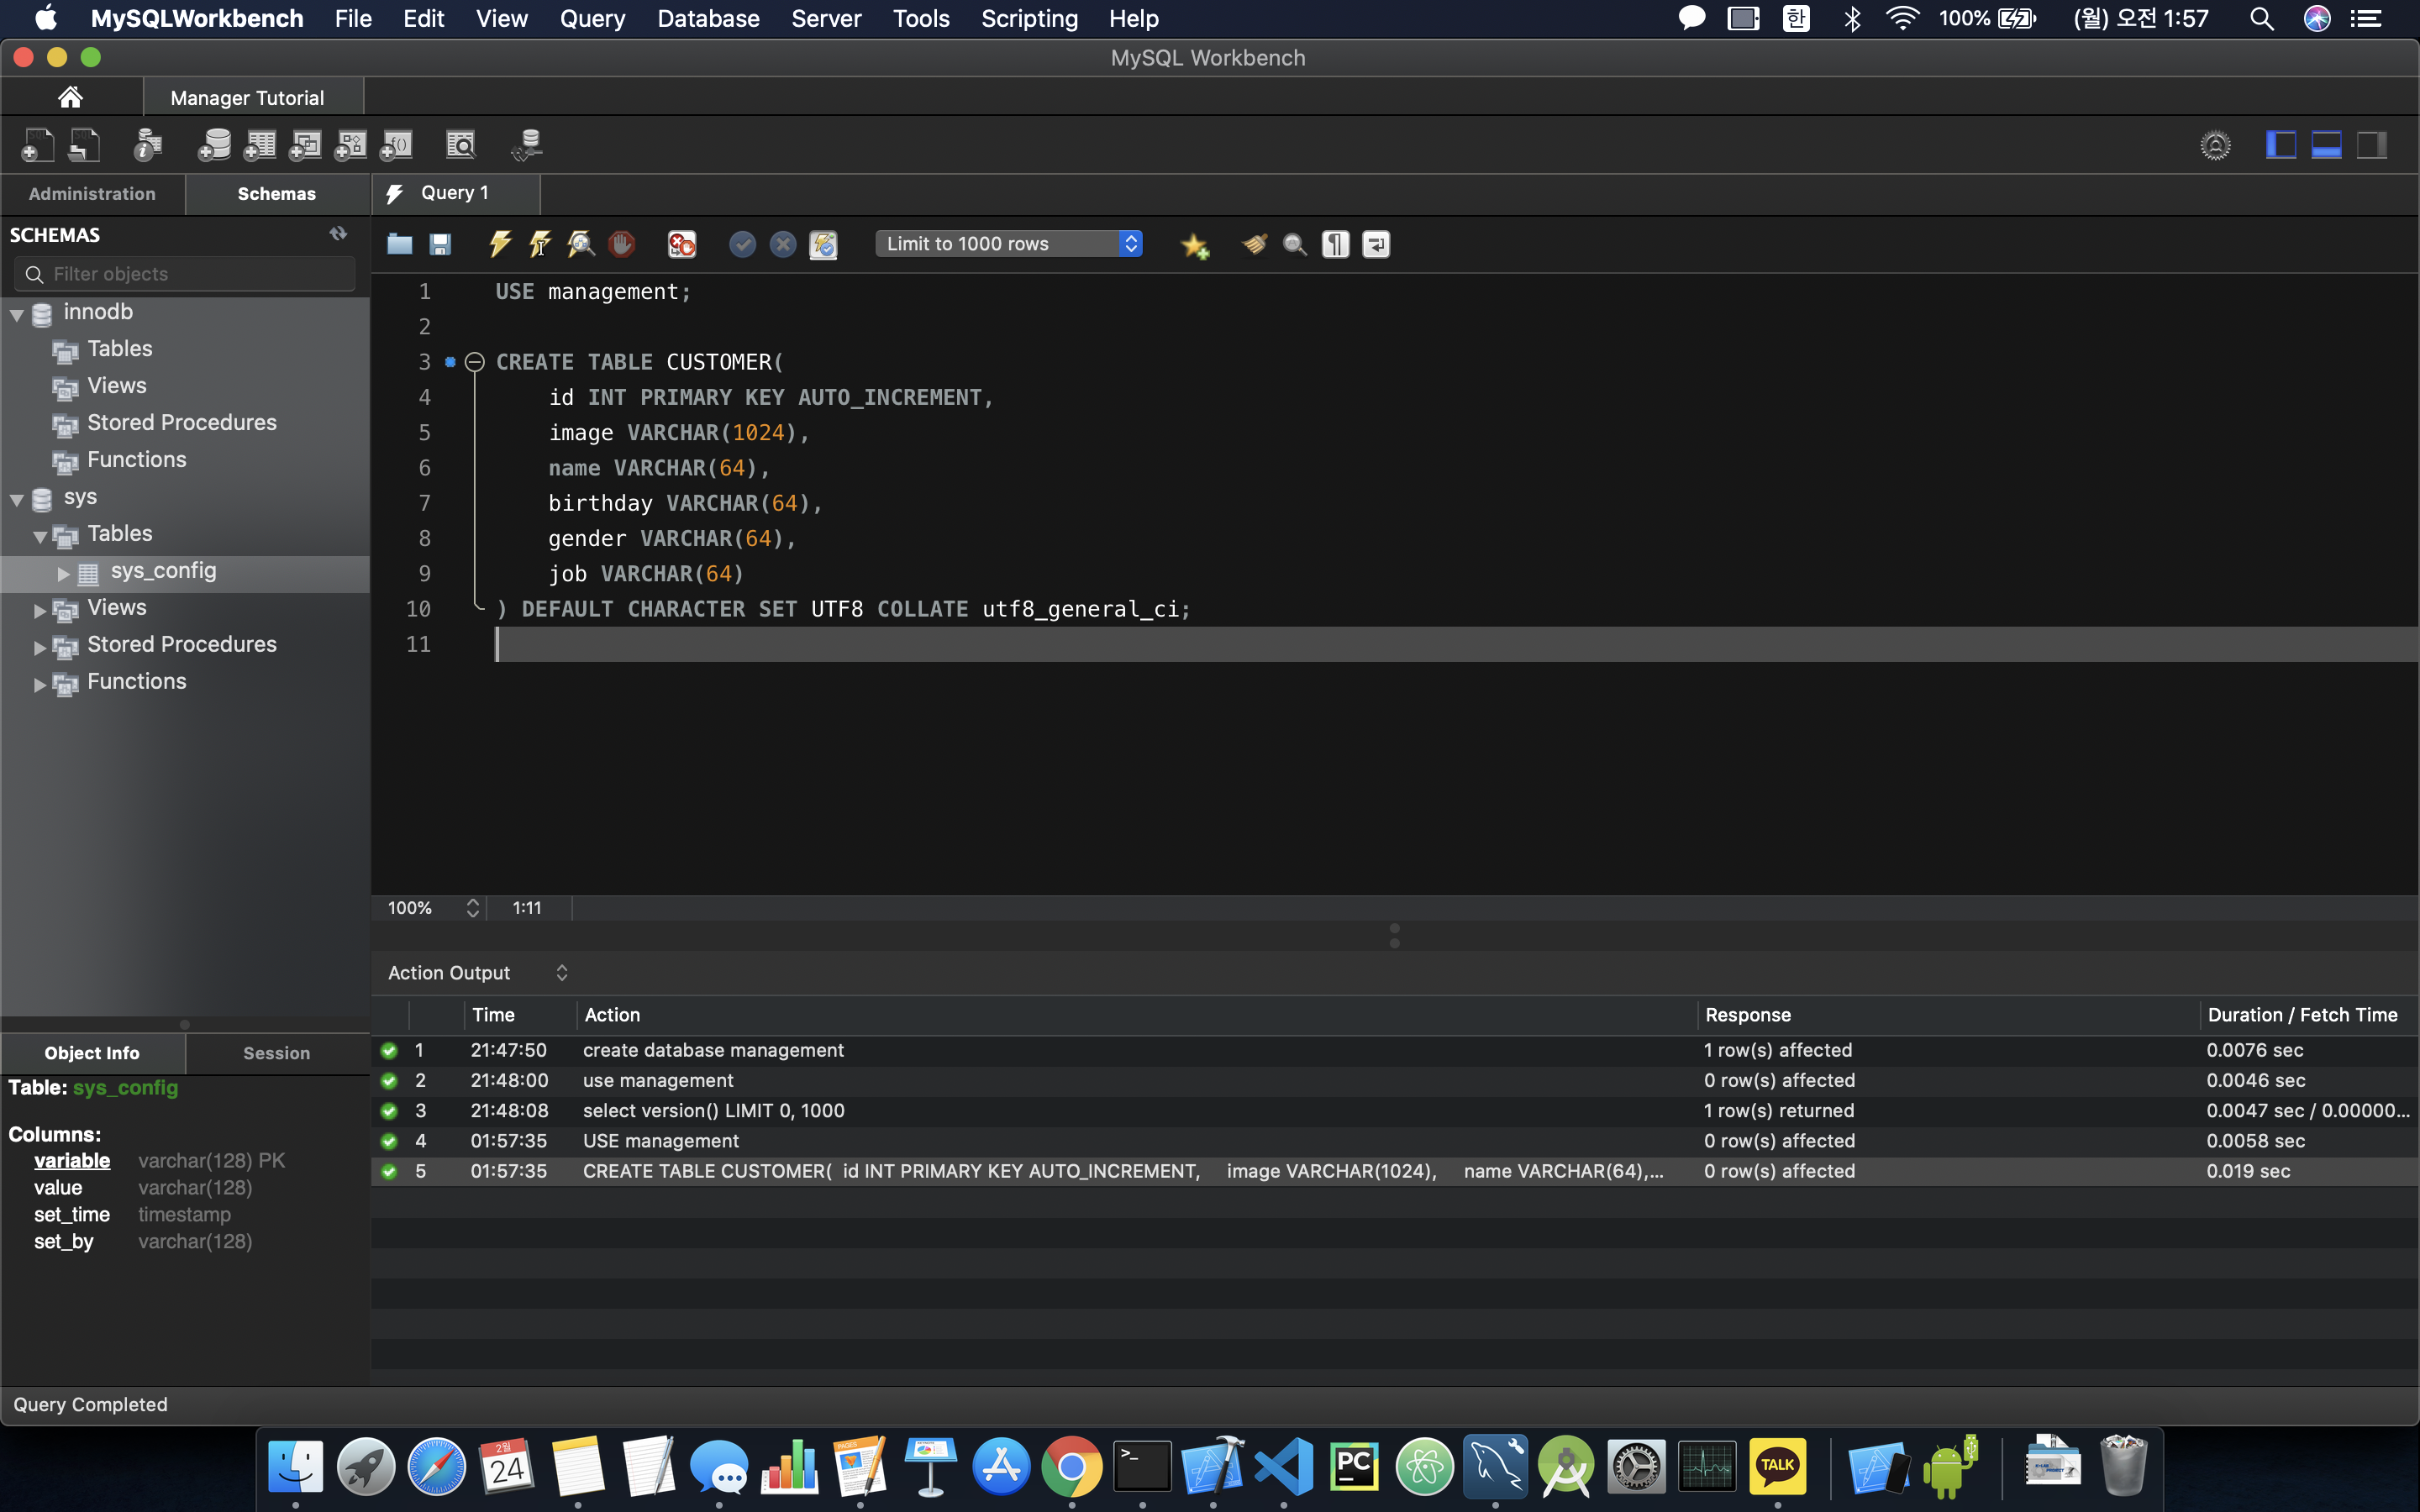2420x1512 pixels.
Task: Switch to the Administration tab
Action: [92, 194]
